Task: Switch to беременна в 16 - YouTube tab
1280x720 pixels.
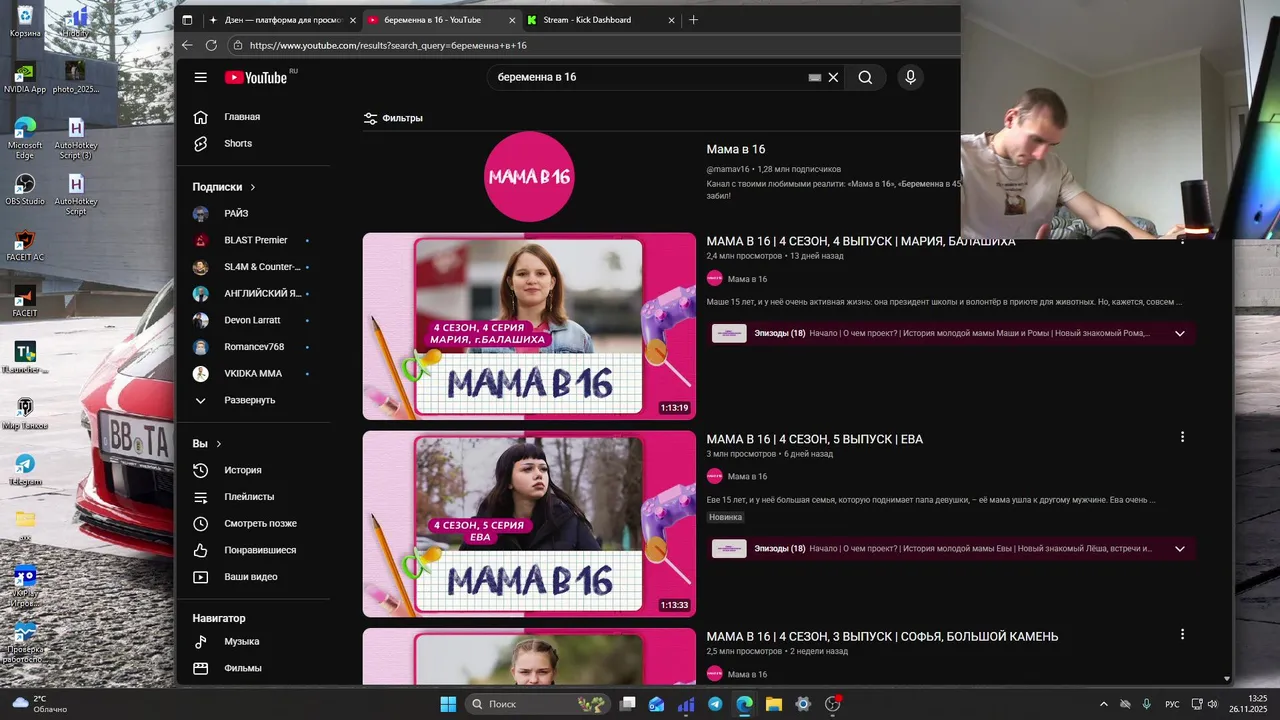Action: point(441,20)
